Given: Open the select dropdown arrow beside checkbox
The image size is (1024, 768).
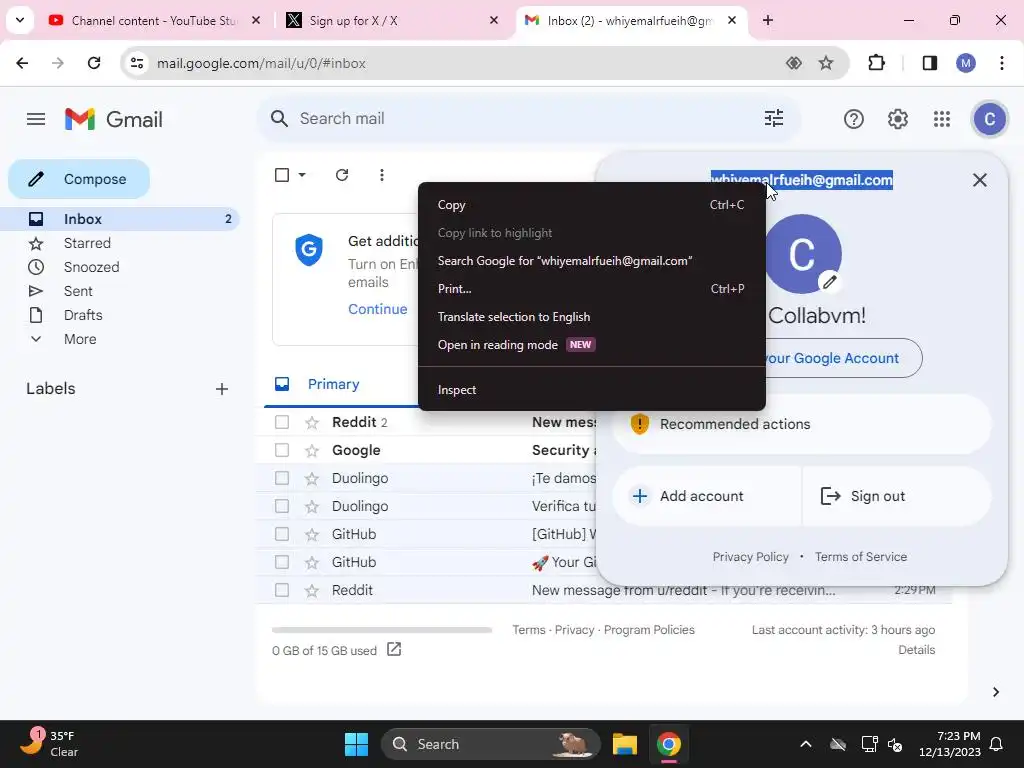Looking at the screenshot, I should point(302,175).
